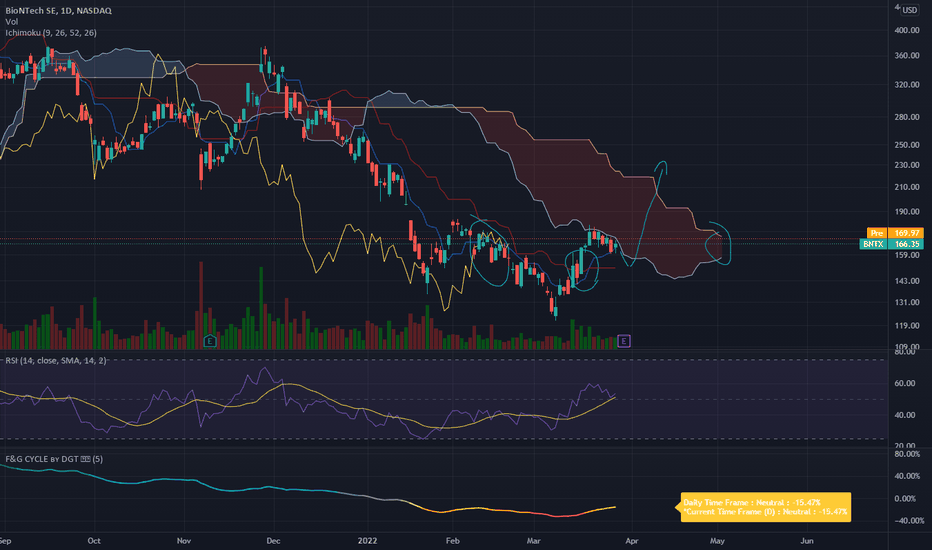Click the 320.00 price scale value
Screen dimensions: 932x550
click(x=907, y=84)
